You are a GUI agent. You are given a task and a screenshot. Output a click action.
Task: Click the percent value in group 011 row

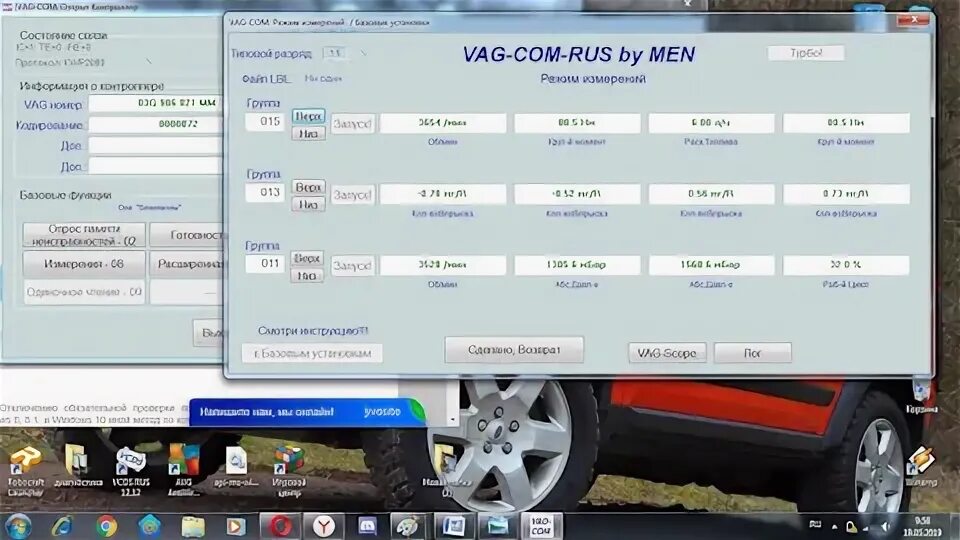pyautogui.click(x=846, y=265)
